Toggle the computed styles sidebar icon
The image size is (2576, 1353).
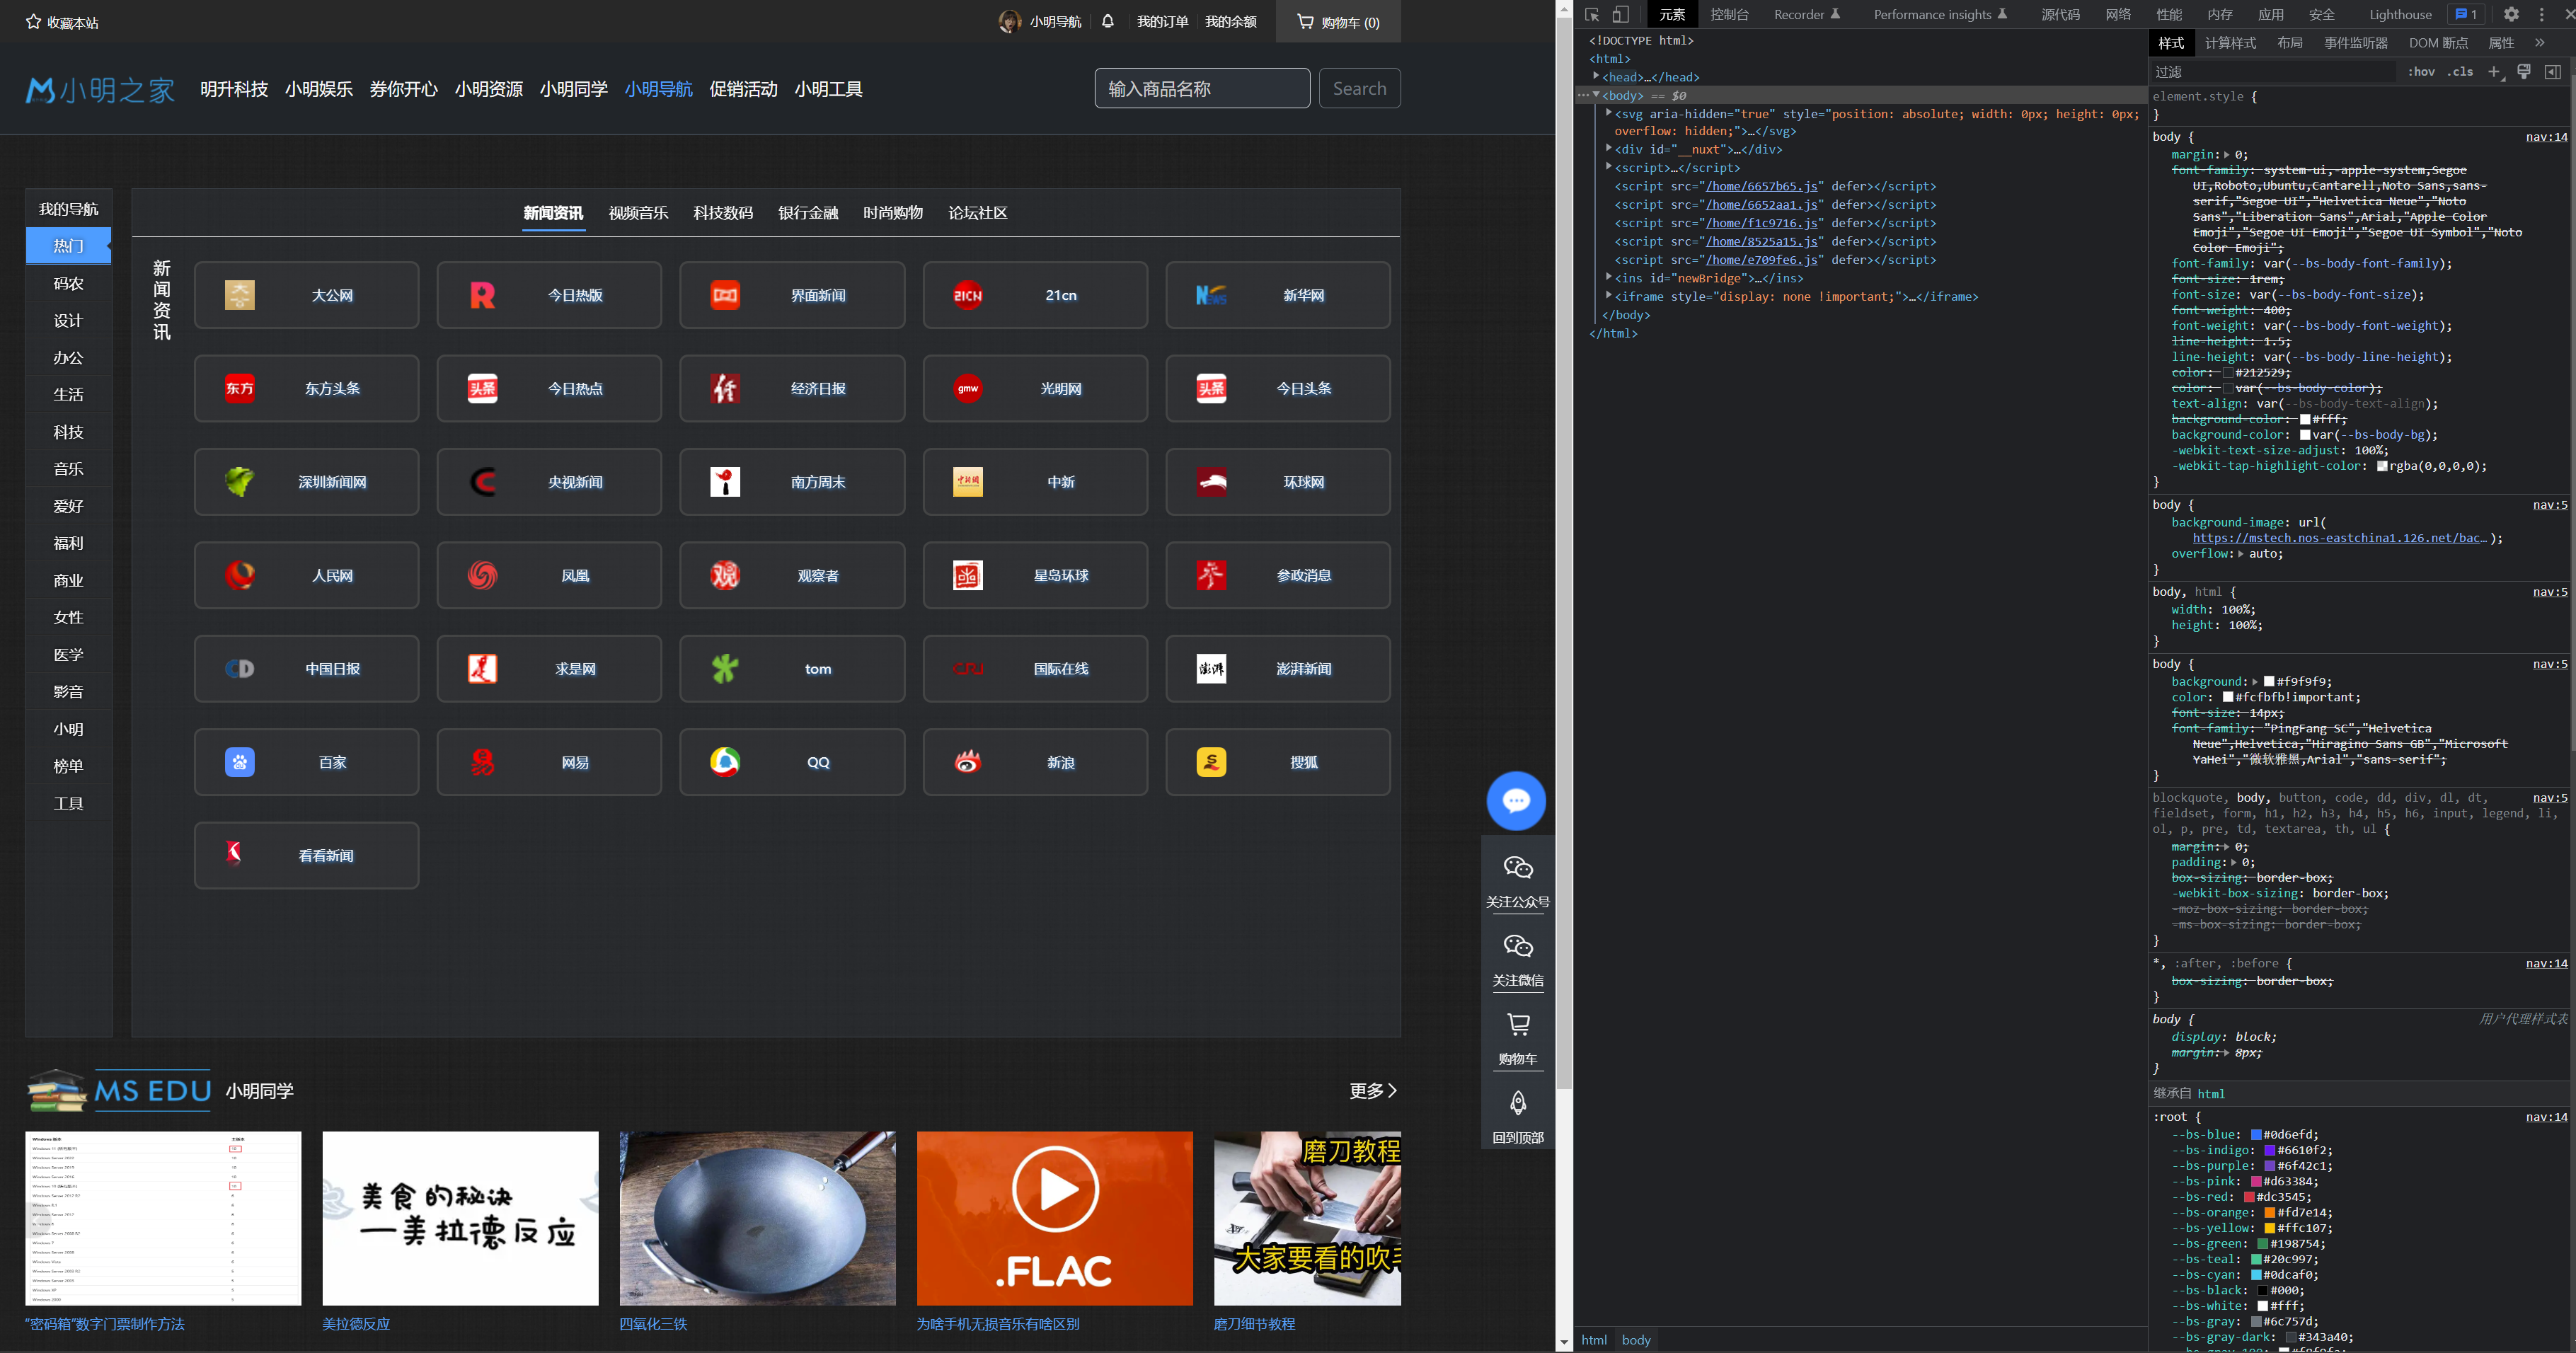pyautogui.click(x=2553, y=72)
